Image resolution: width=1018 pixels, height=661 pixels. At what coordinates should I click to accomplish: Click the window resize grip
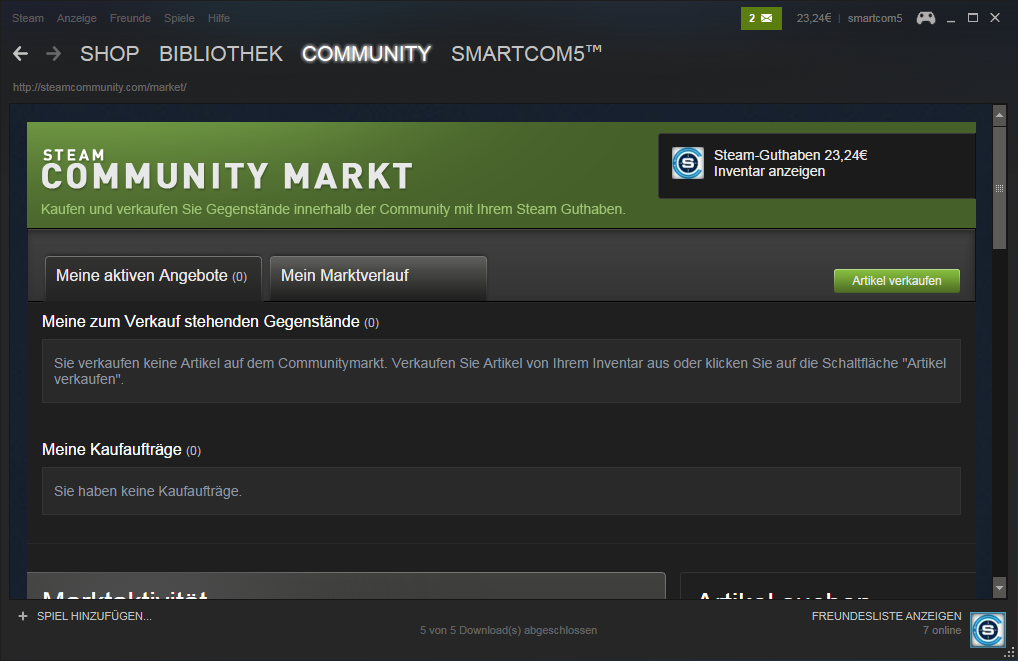click(1010, 653)
